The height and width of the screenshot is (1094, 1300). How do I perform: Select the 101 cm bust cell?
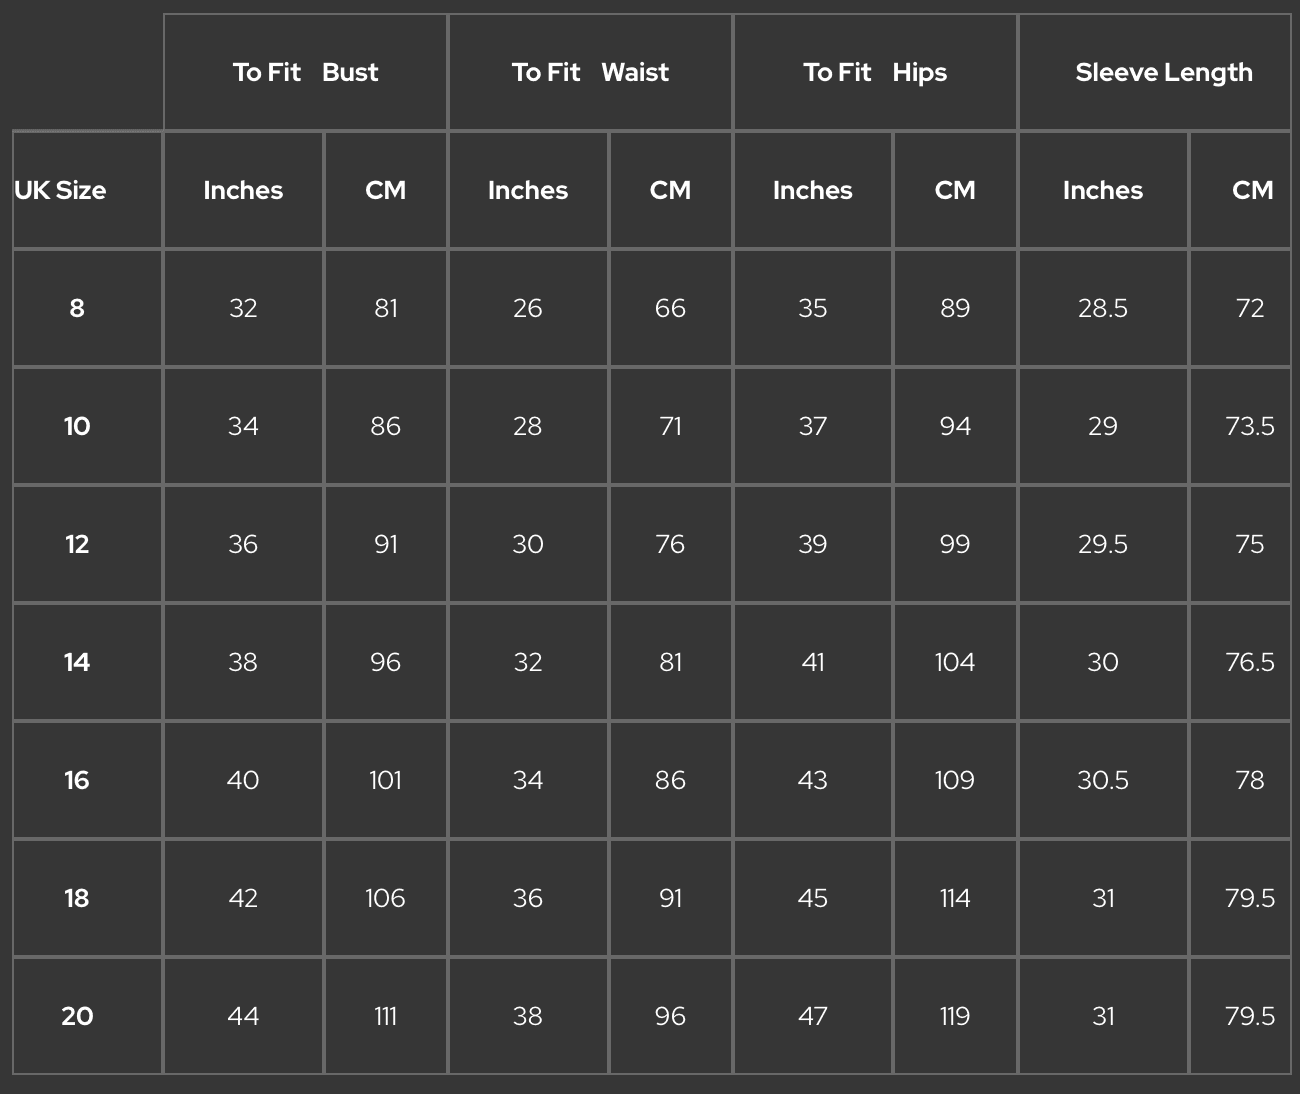click(x=385, y=780)
